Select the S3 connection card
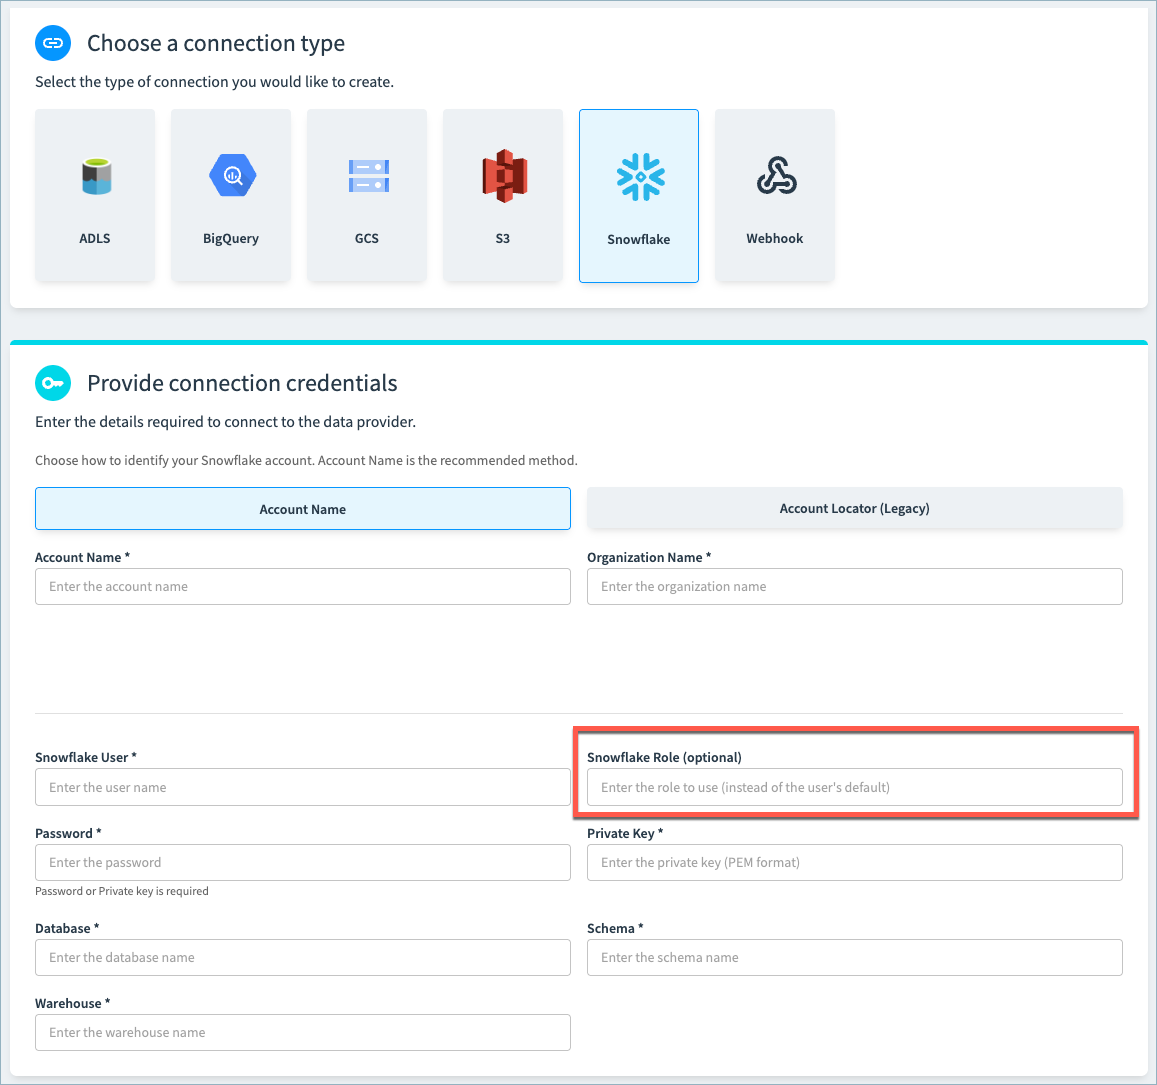This screenshot has width=1157, height=1085. point(502,196)
